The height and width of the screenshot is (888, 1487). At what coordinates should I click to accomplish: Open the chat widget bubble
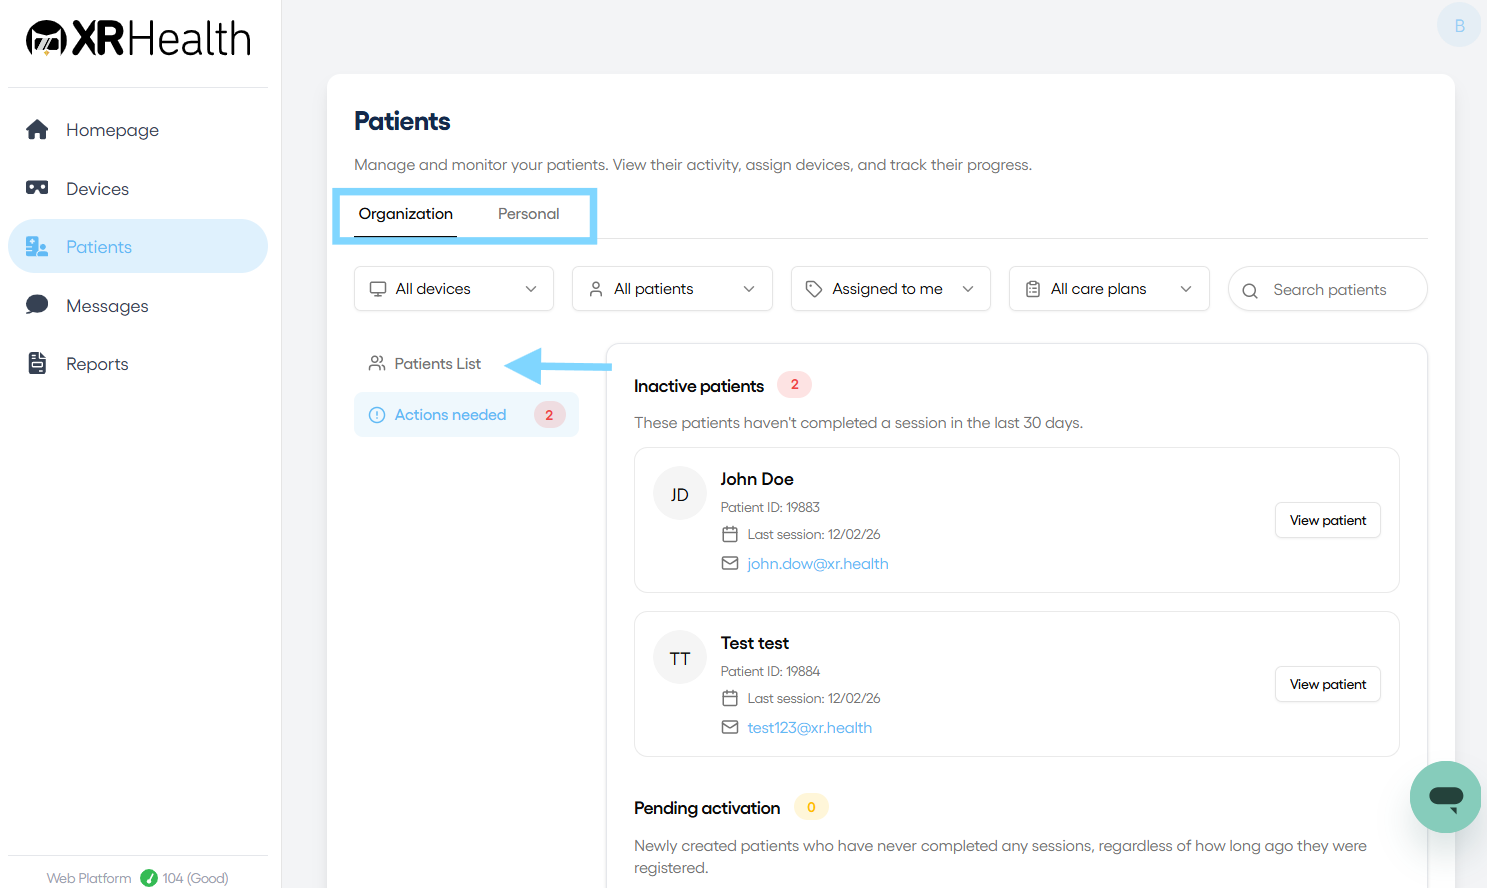click(1445, 797)
